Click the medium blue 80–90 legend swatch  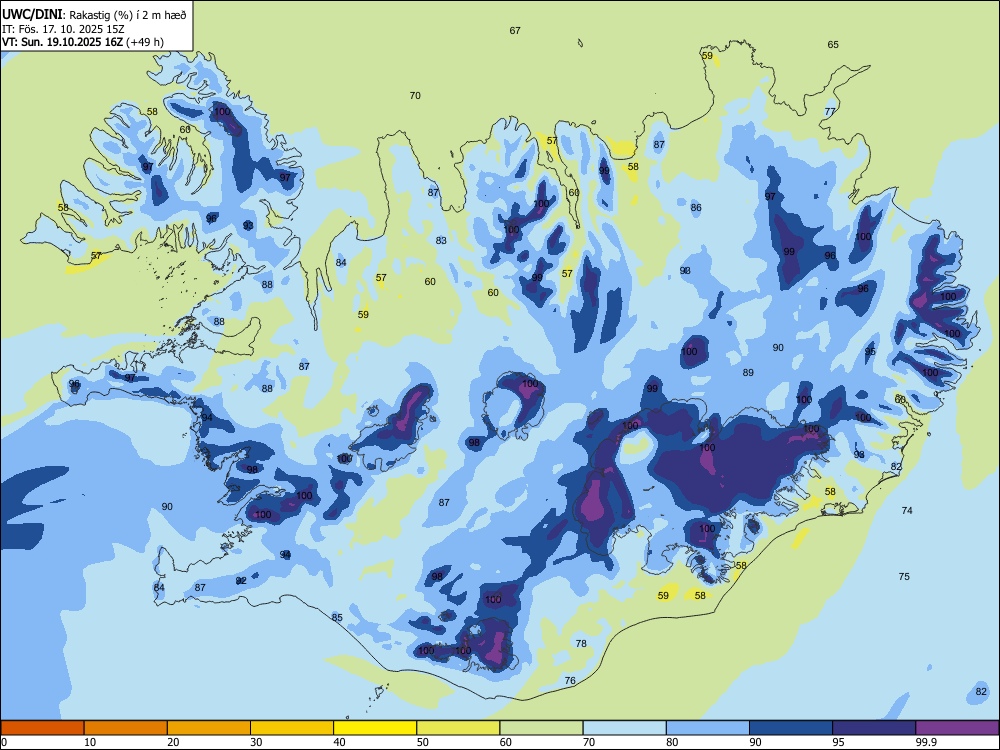pyautogui.click(x=708, y=728)
